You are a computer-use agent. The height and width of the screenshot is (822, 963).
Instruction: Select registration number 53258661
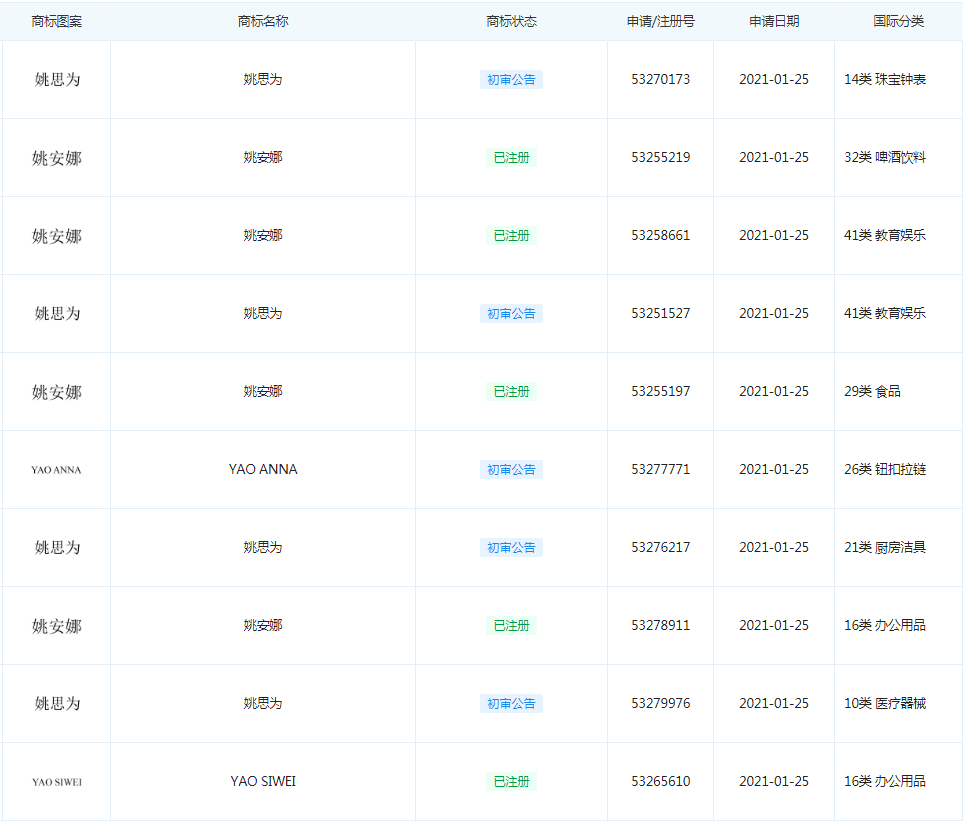[660, 235]
